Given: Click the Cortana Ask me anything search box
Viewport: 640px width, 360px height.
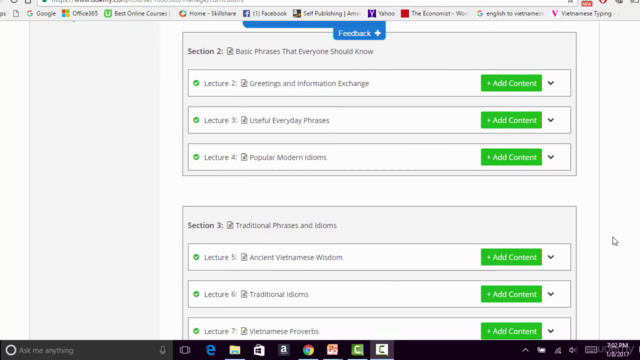Looking at the screenshot, I should 87,350.
